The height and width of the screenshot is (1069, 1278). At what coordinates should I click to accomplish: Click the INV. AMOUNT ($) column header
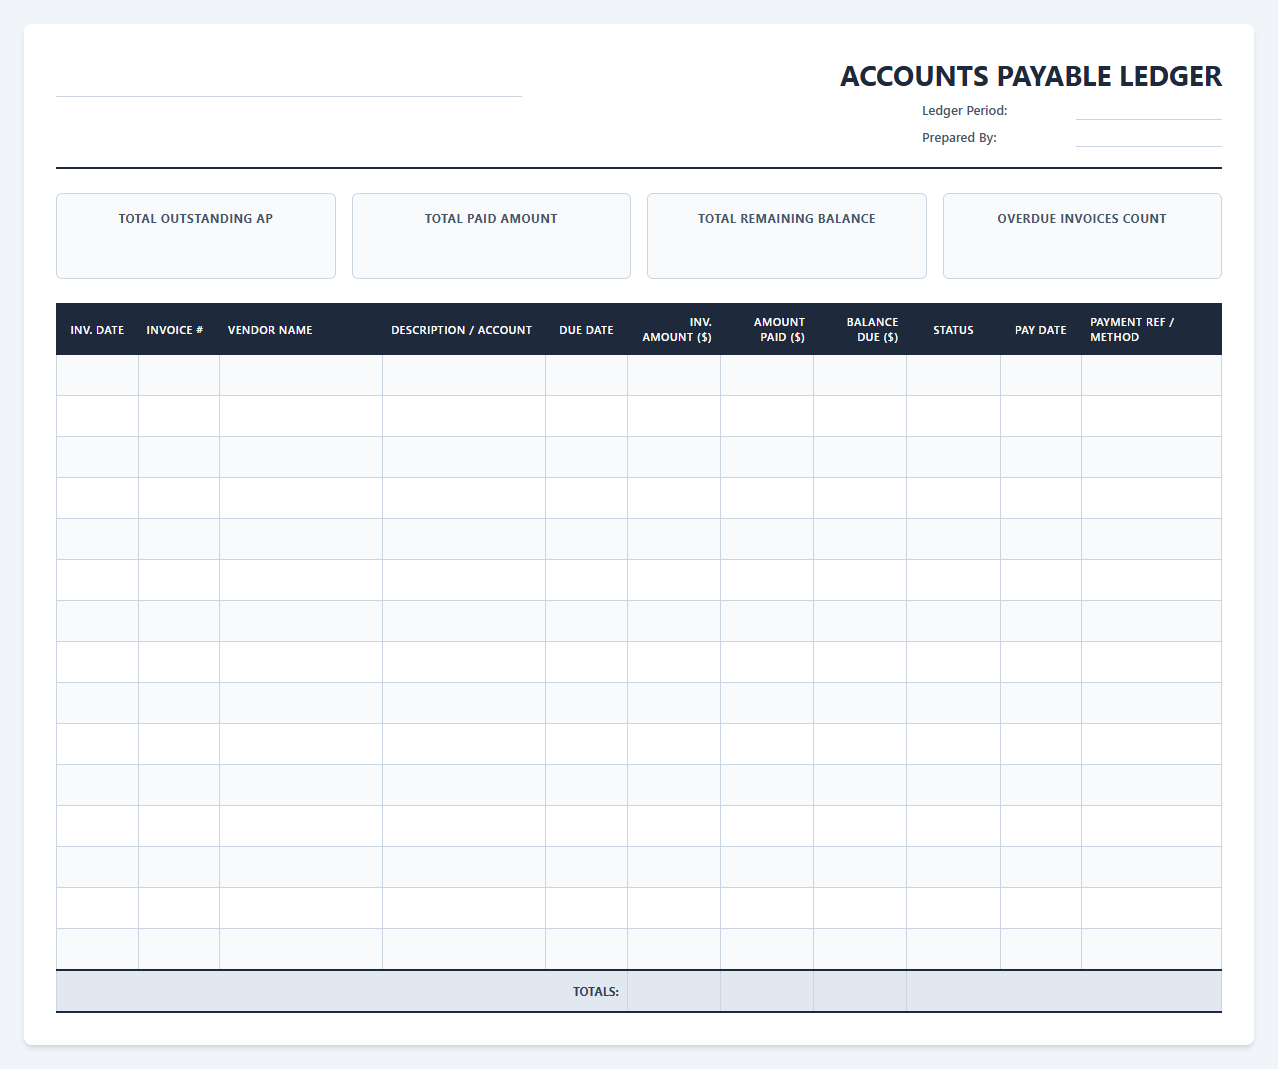coord(676,330)
